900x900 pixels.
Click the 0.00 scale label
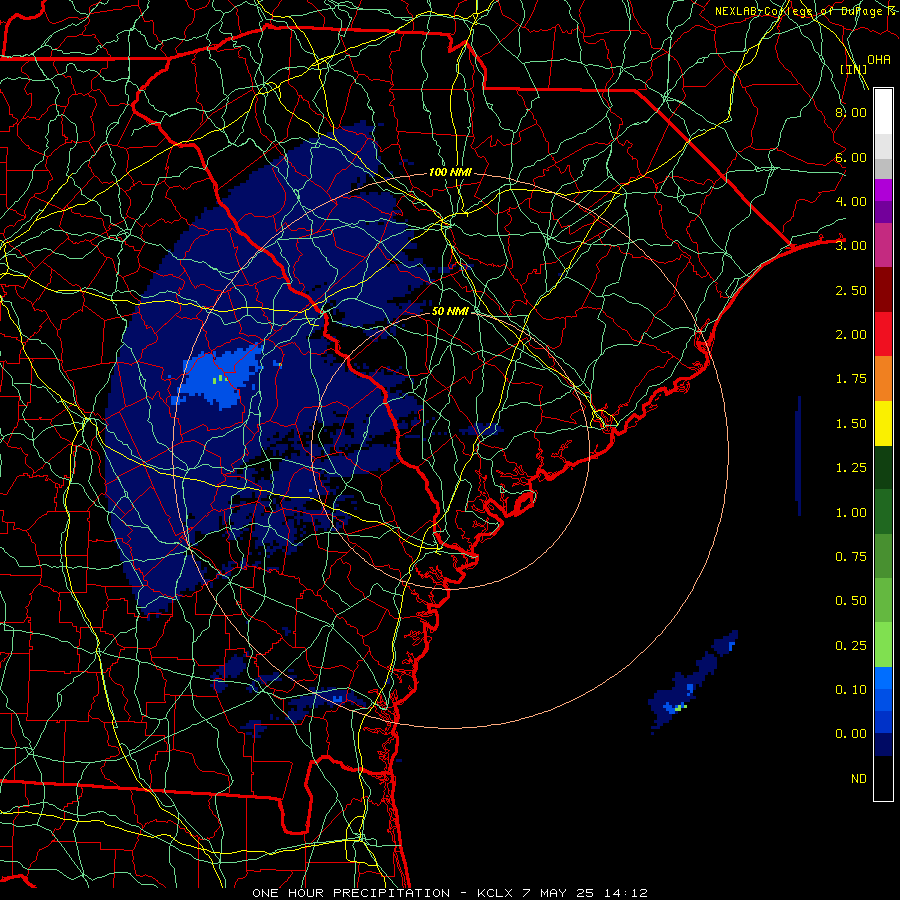[851, 734]
